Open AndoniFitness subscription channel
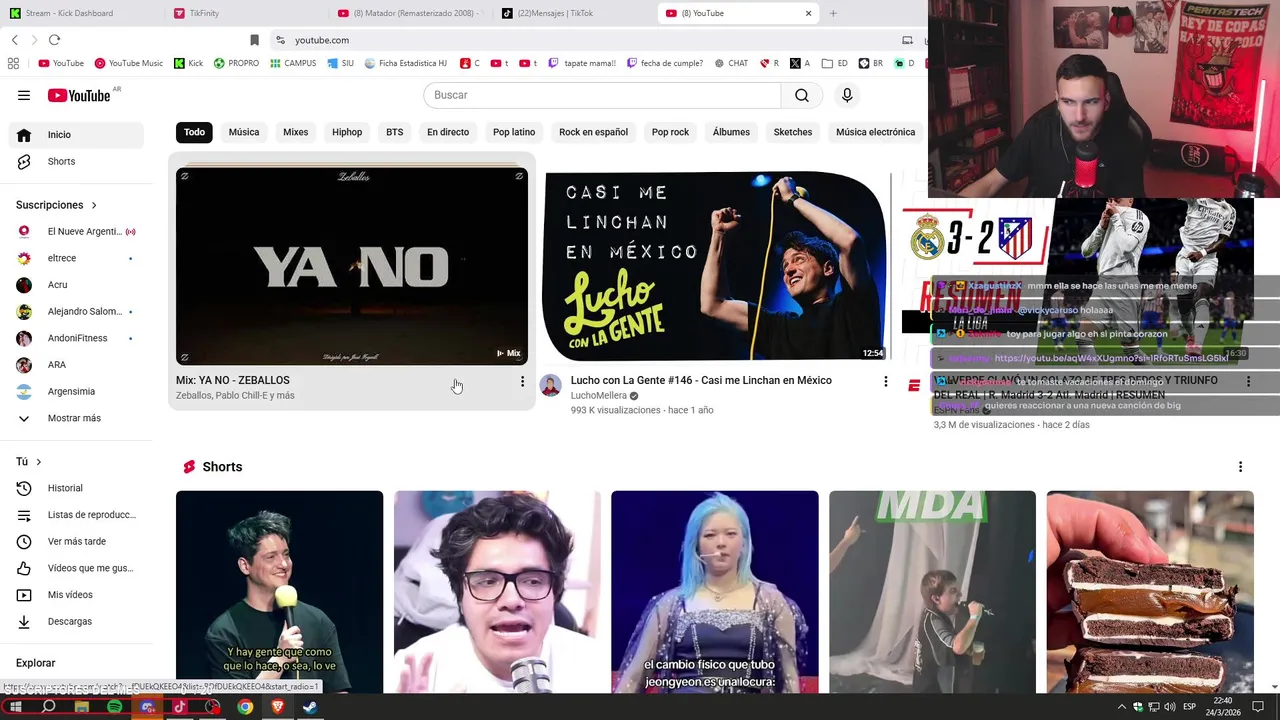 tap(76, 338)
